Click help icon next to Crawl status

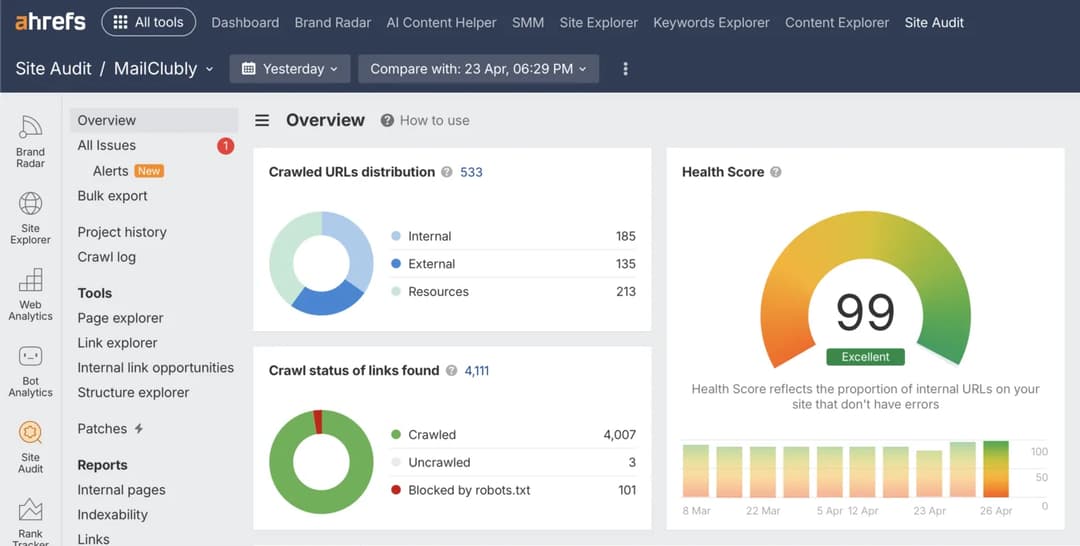[451, 370]
